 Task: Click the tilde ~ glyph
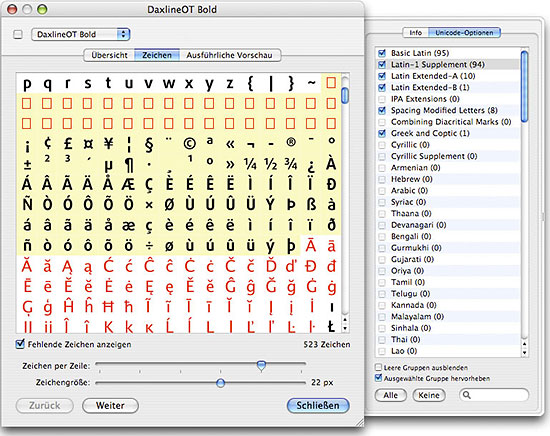[311, 83]
